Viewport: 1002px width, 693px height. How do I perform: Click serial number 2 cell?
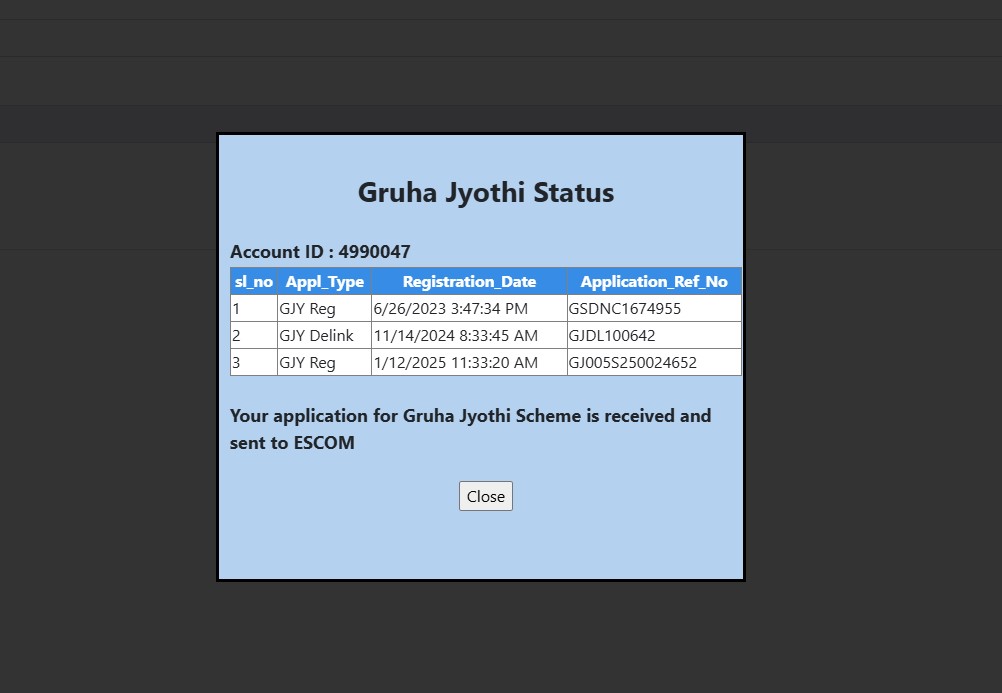254,335
